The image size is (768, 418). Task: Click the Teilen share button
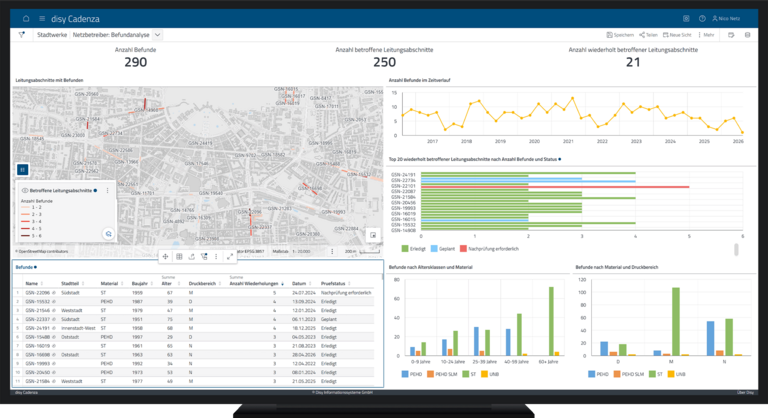coord(648,35)
